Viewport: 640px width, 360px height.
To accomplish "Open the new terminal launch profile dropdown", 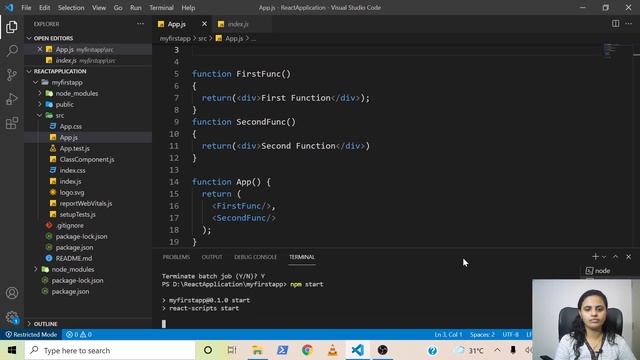I will (604, 257).
